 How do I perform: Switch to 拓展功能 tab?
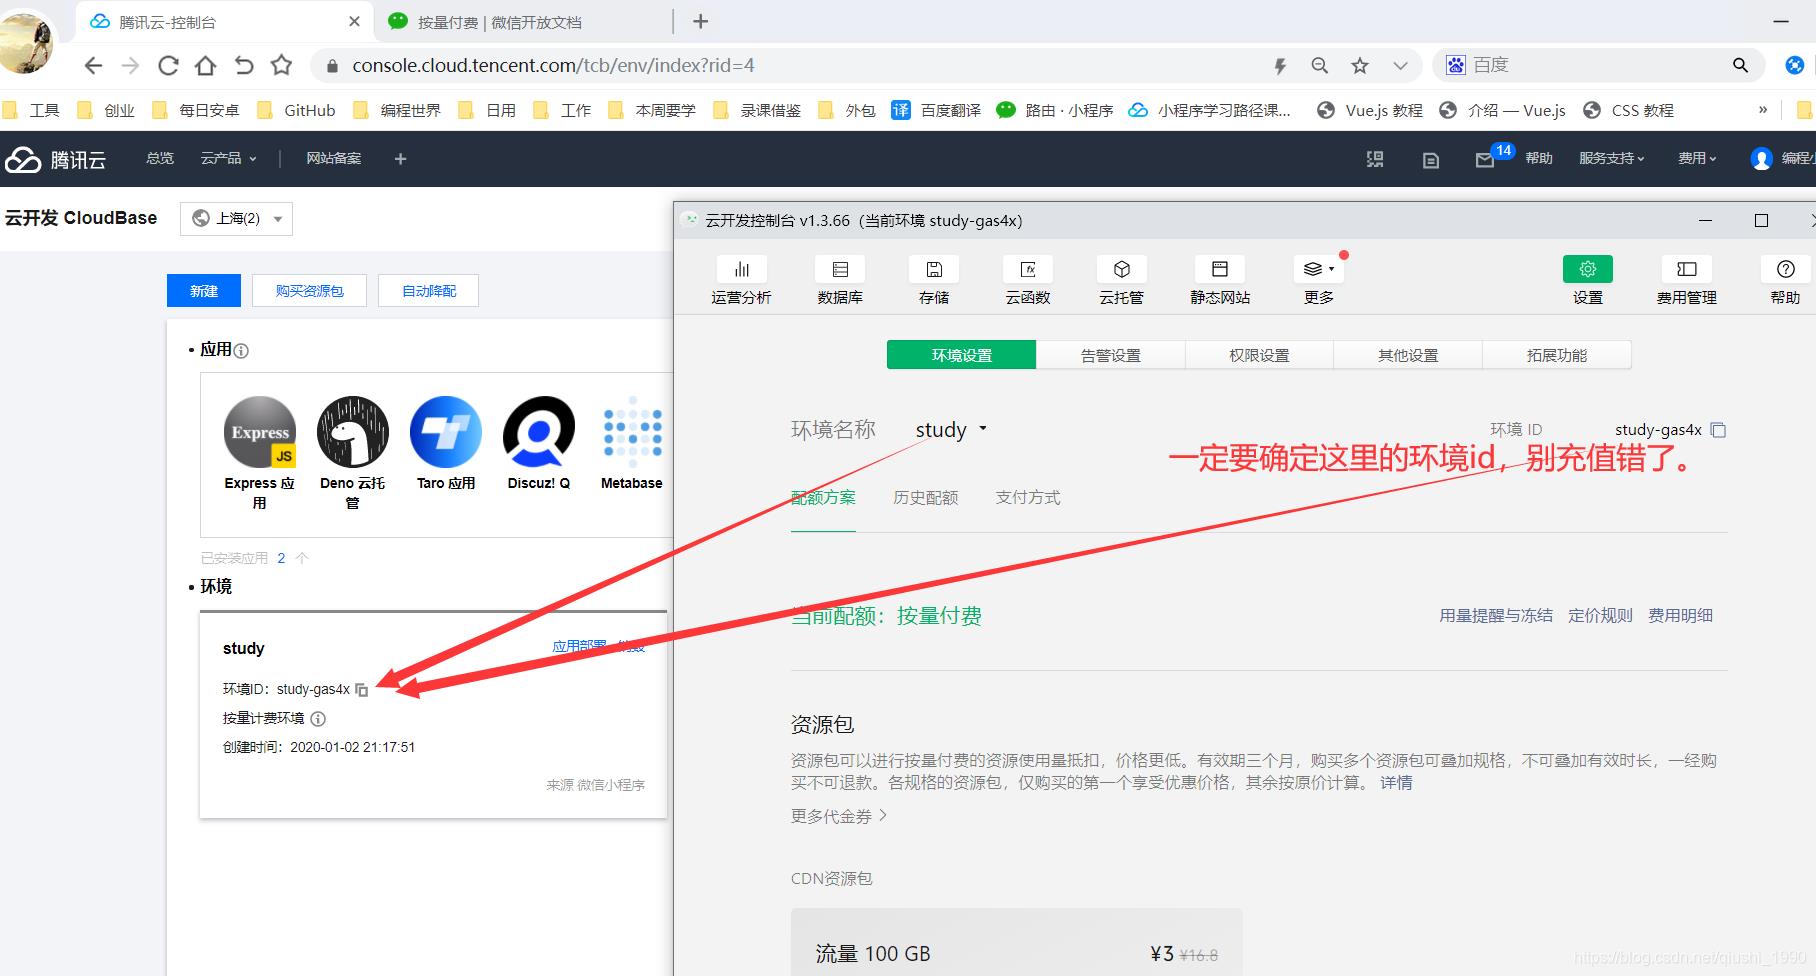1557,355
